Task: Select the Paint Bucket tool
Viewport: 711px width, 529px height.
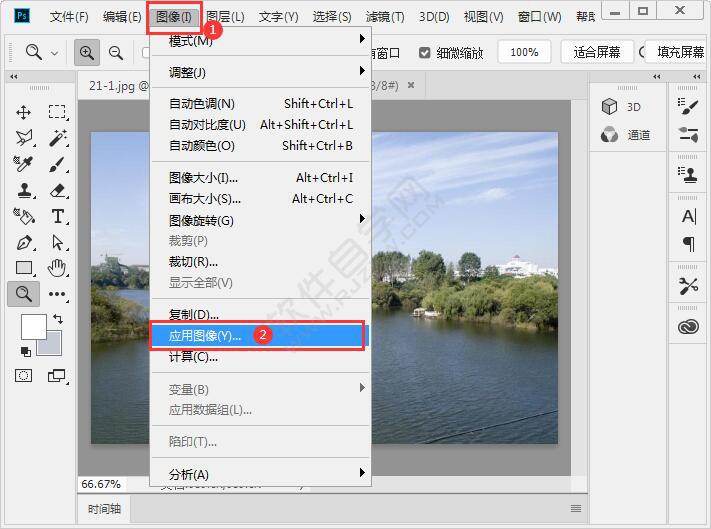Action: [x=24, y=216]
